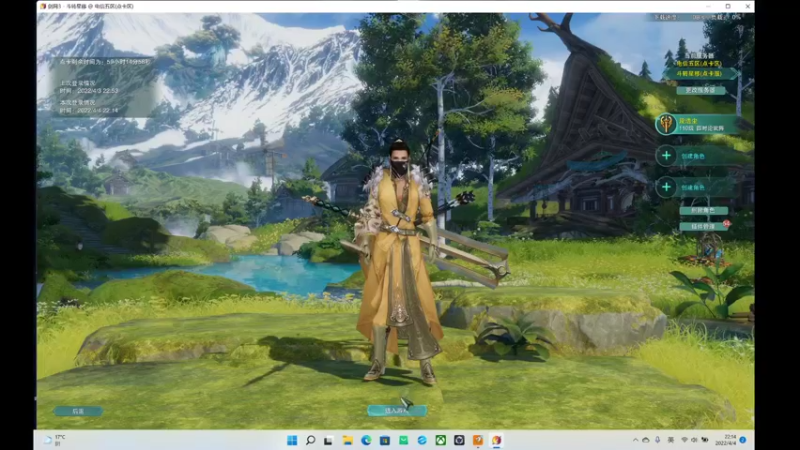The image size is (800, 450).
Task: Open the taskbar clock and date
Action: click(x=726, y=440)
